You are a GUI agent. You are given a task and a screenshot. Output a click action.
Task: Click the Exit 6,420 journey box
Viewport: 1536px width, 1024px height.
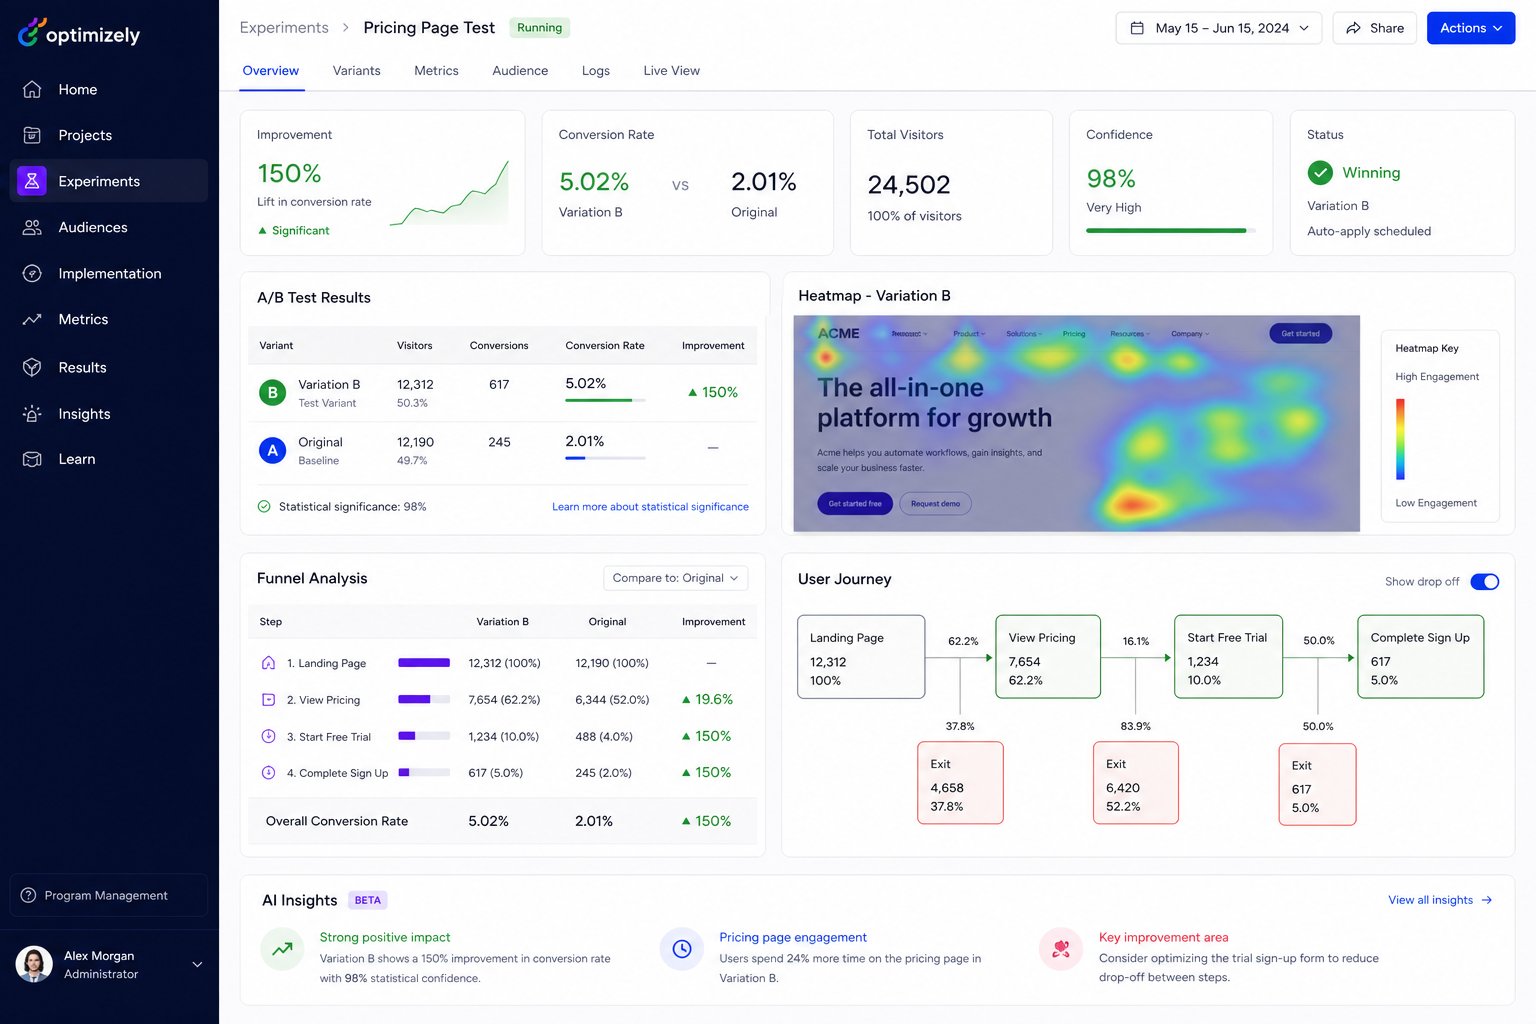point(1135,783)
